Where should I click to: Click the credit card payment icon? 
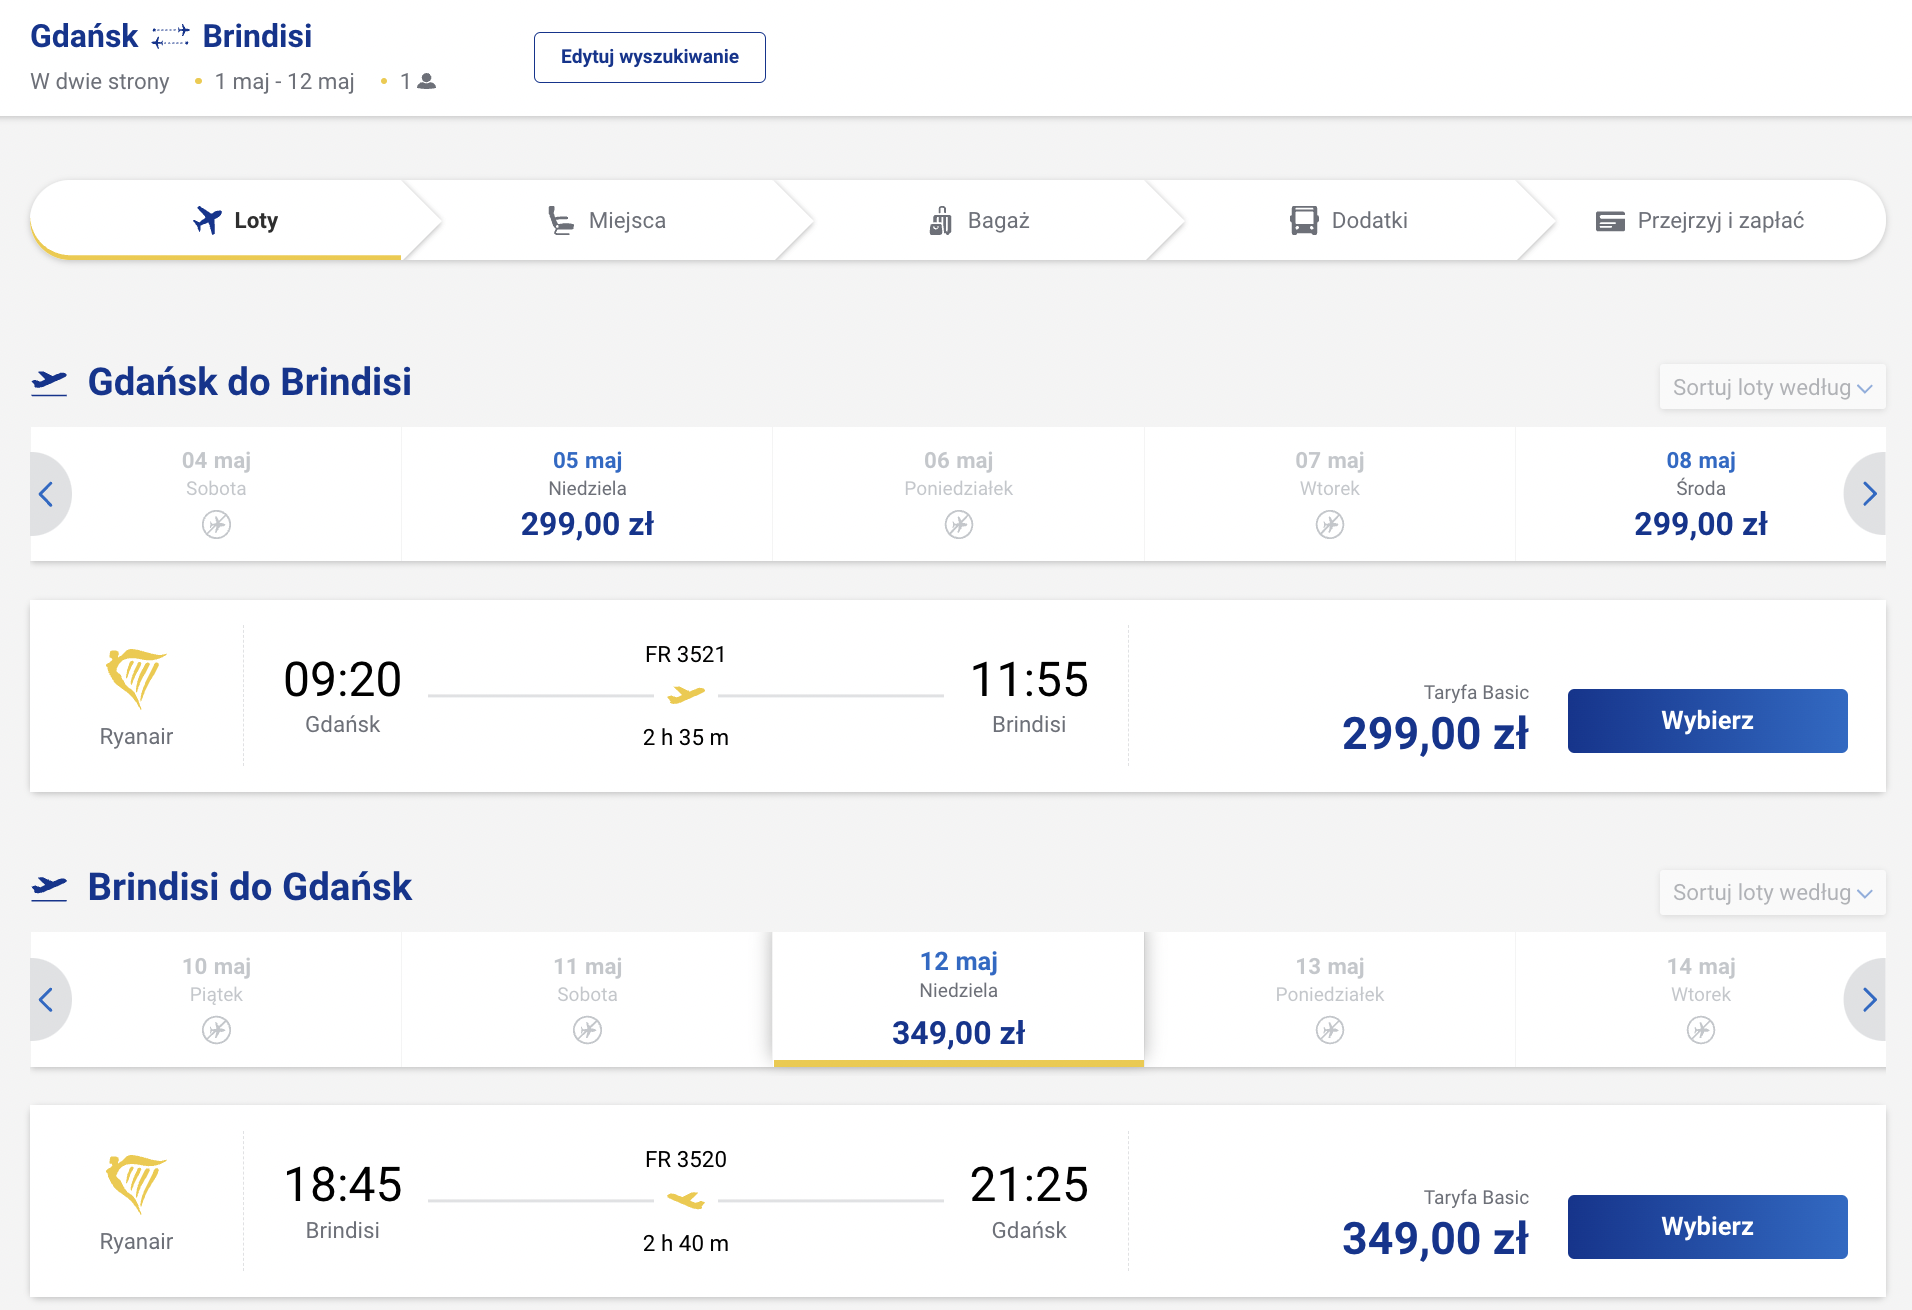click(1610, 221)
